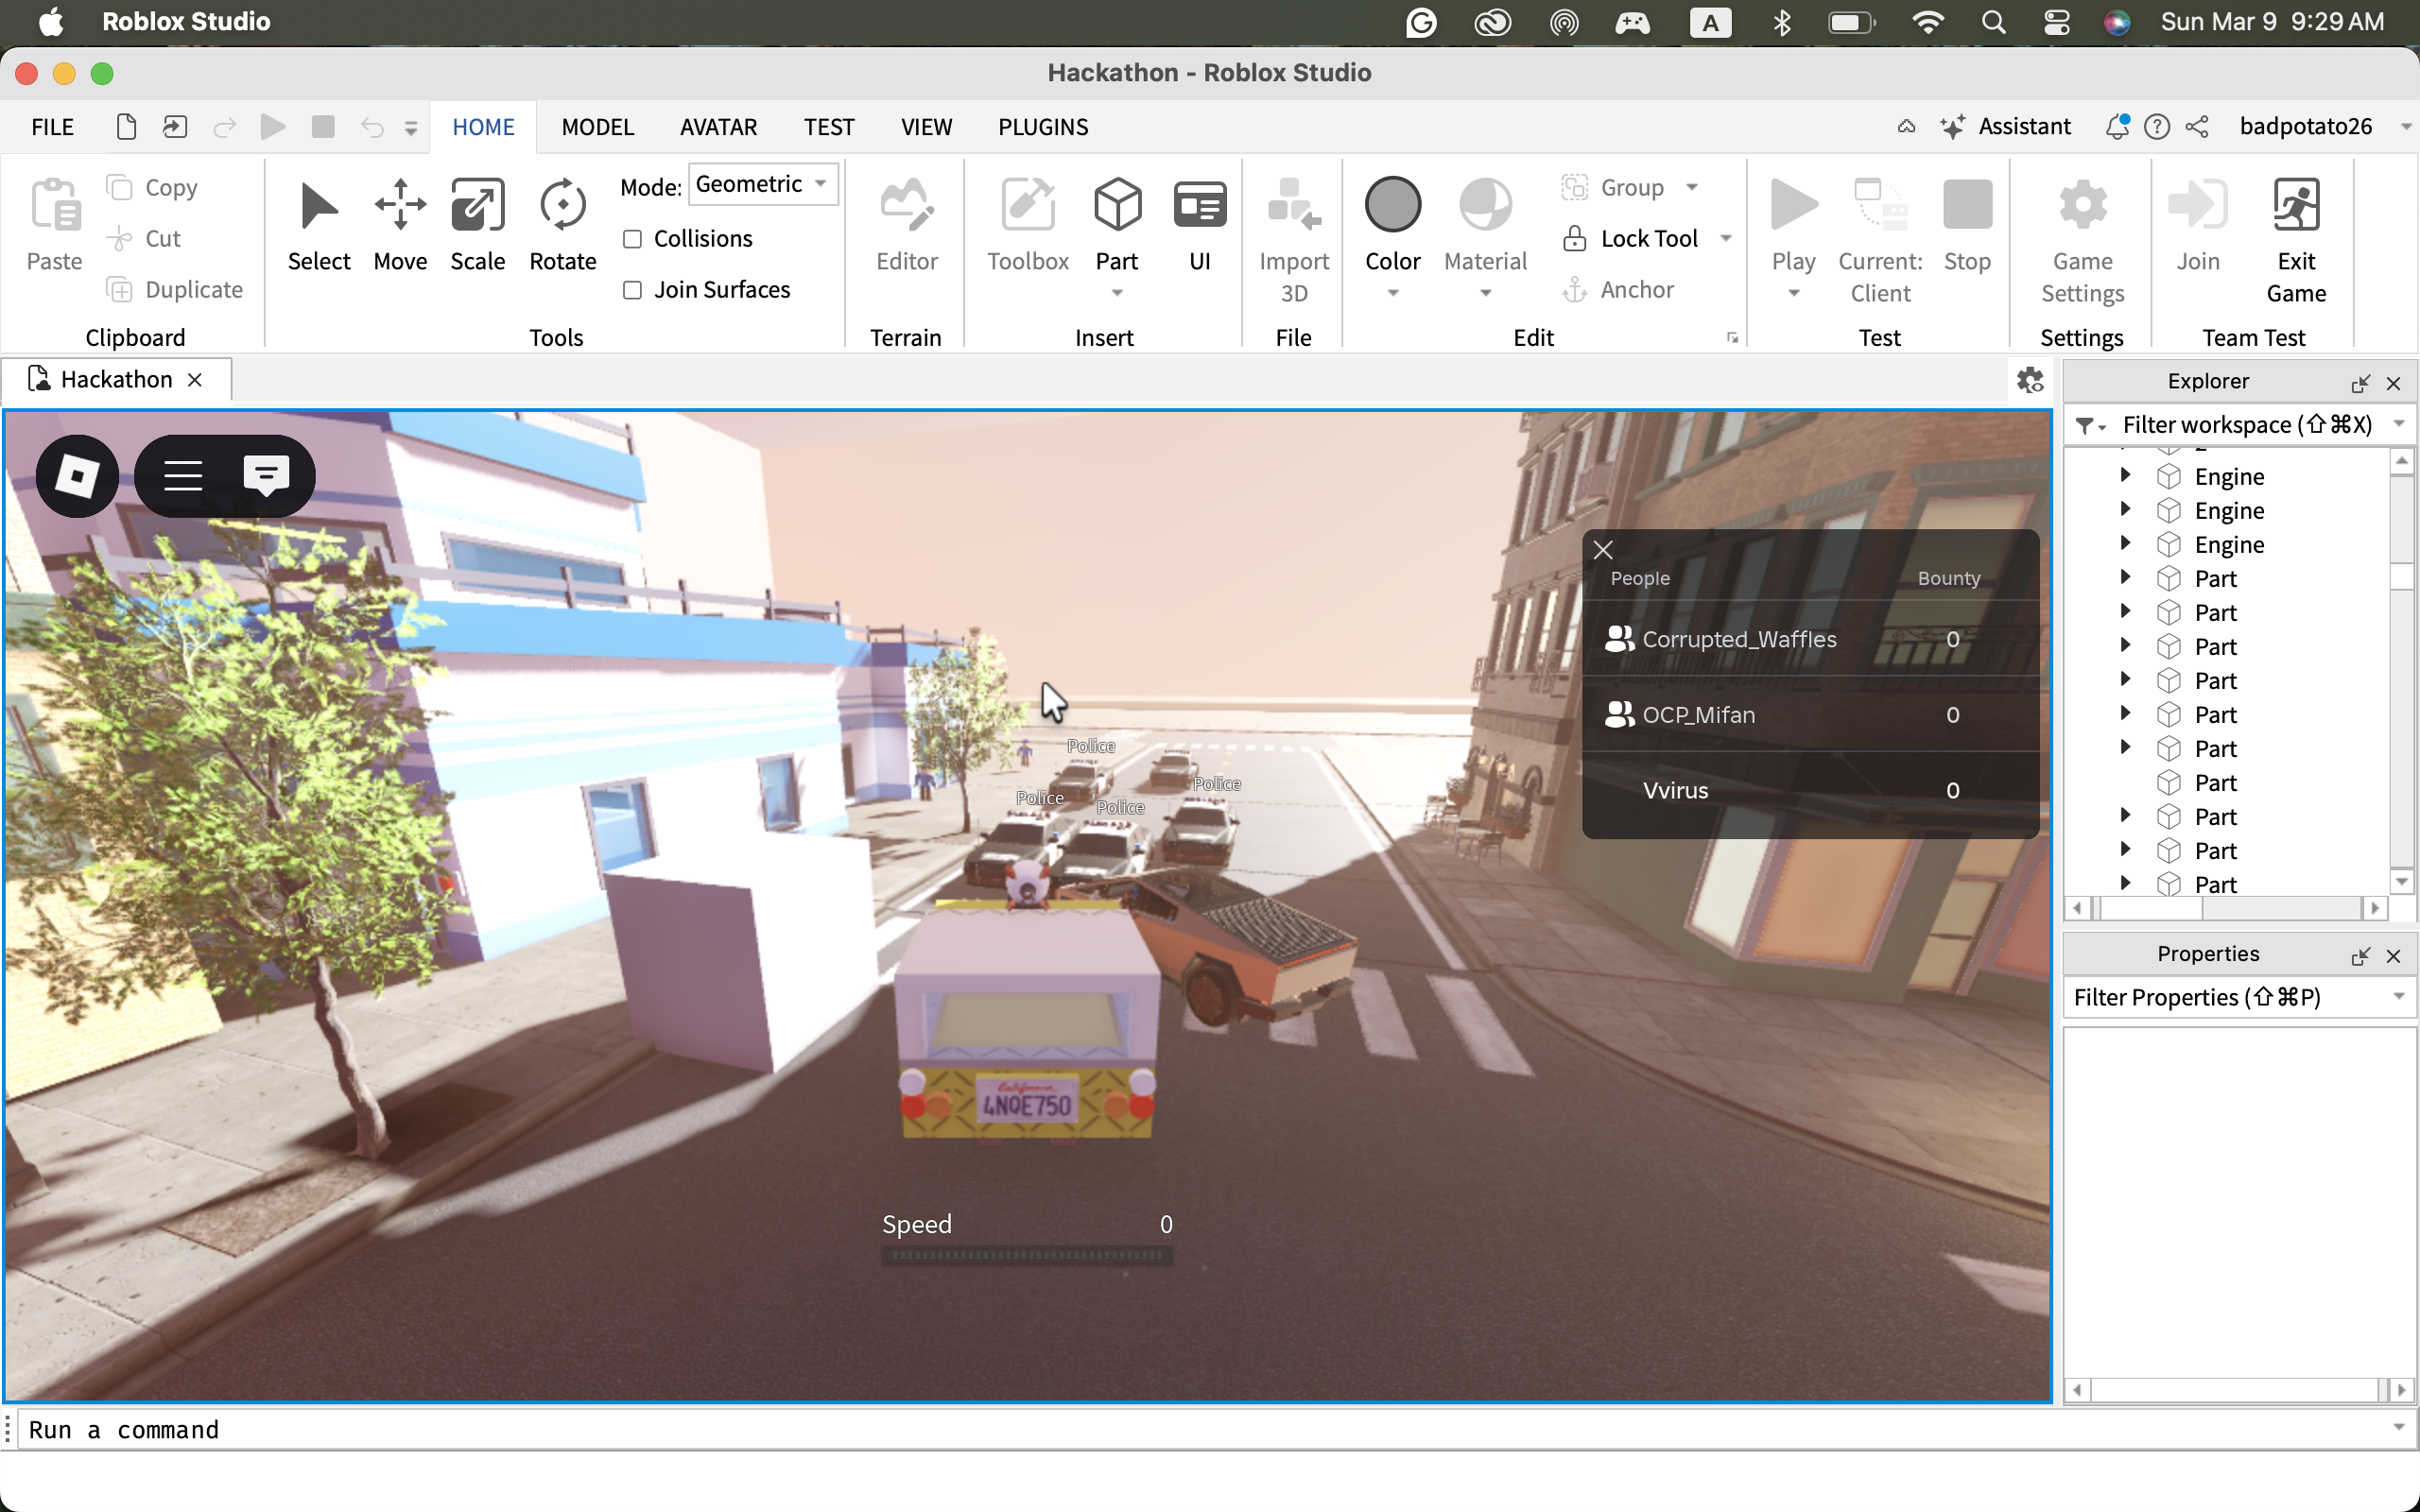Click the Duplicate button
The width and height of the screenshot is (2420, 1512).
tap(175, 290)
